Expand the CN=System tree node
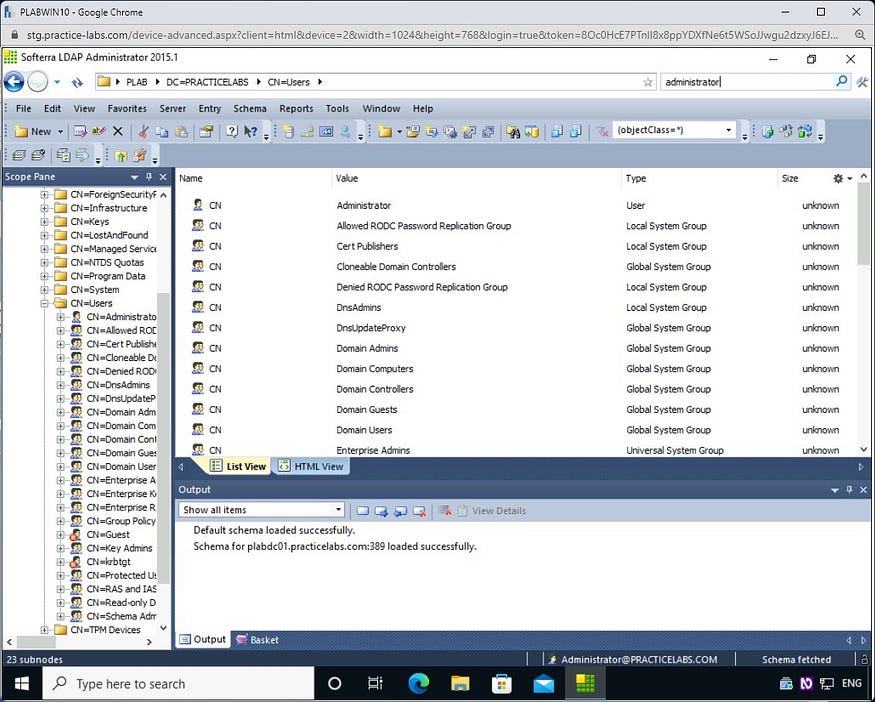This screenshot has height=702, width=875. tap(44, 290)
